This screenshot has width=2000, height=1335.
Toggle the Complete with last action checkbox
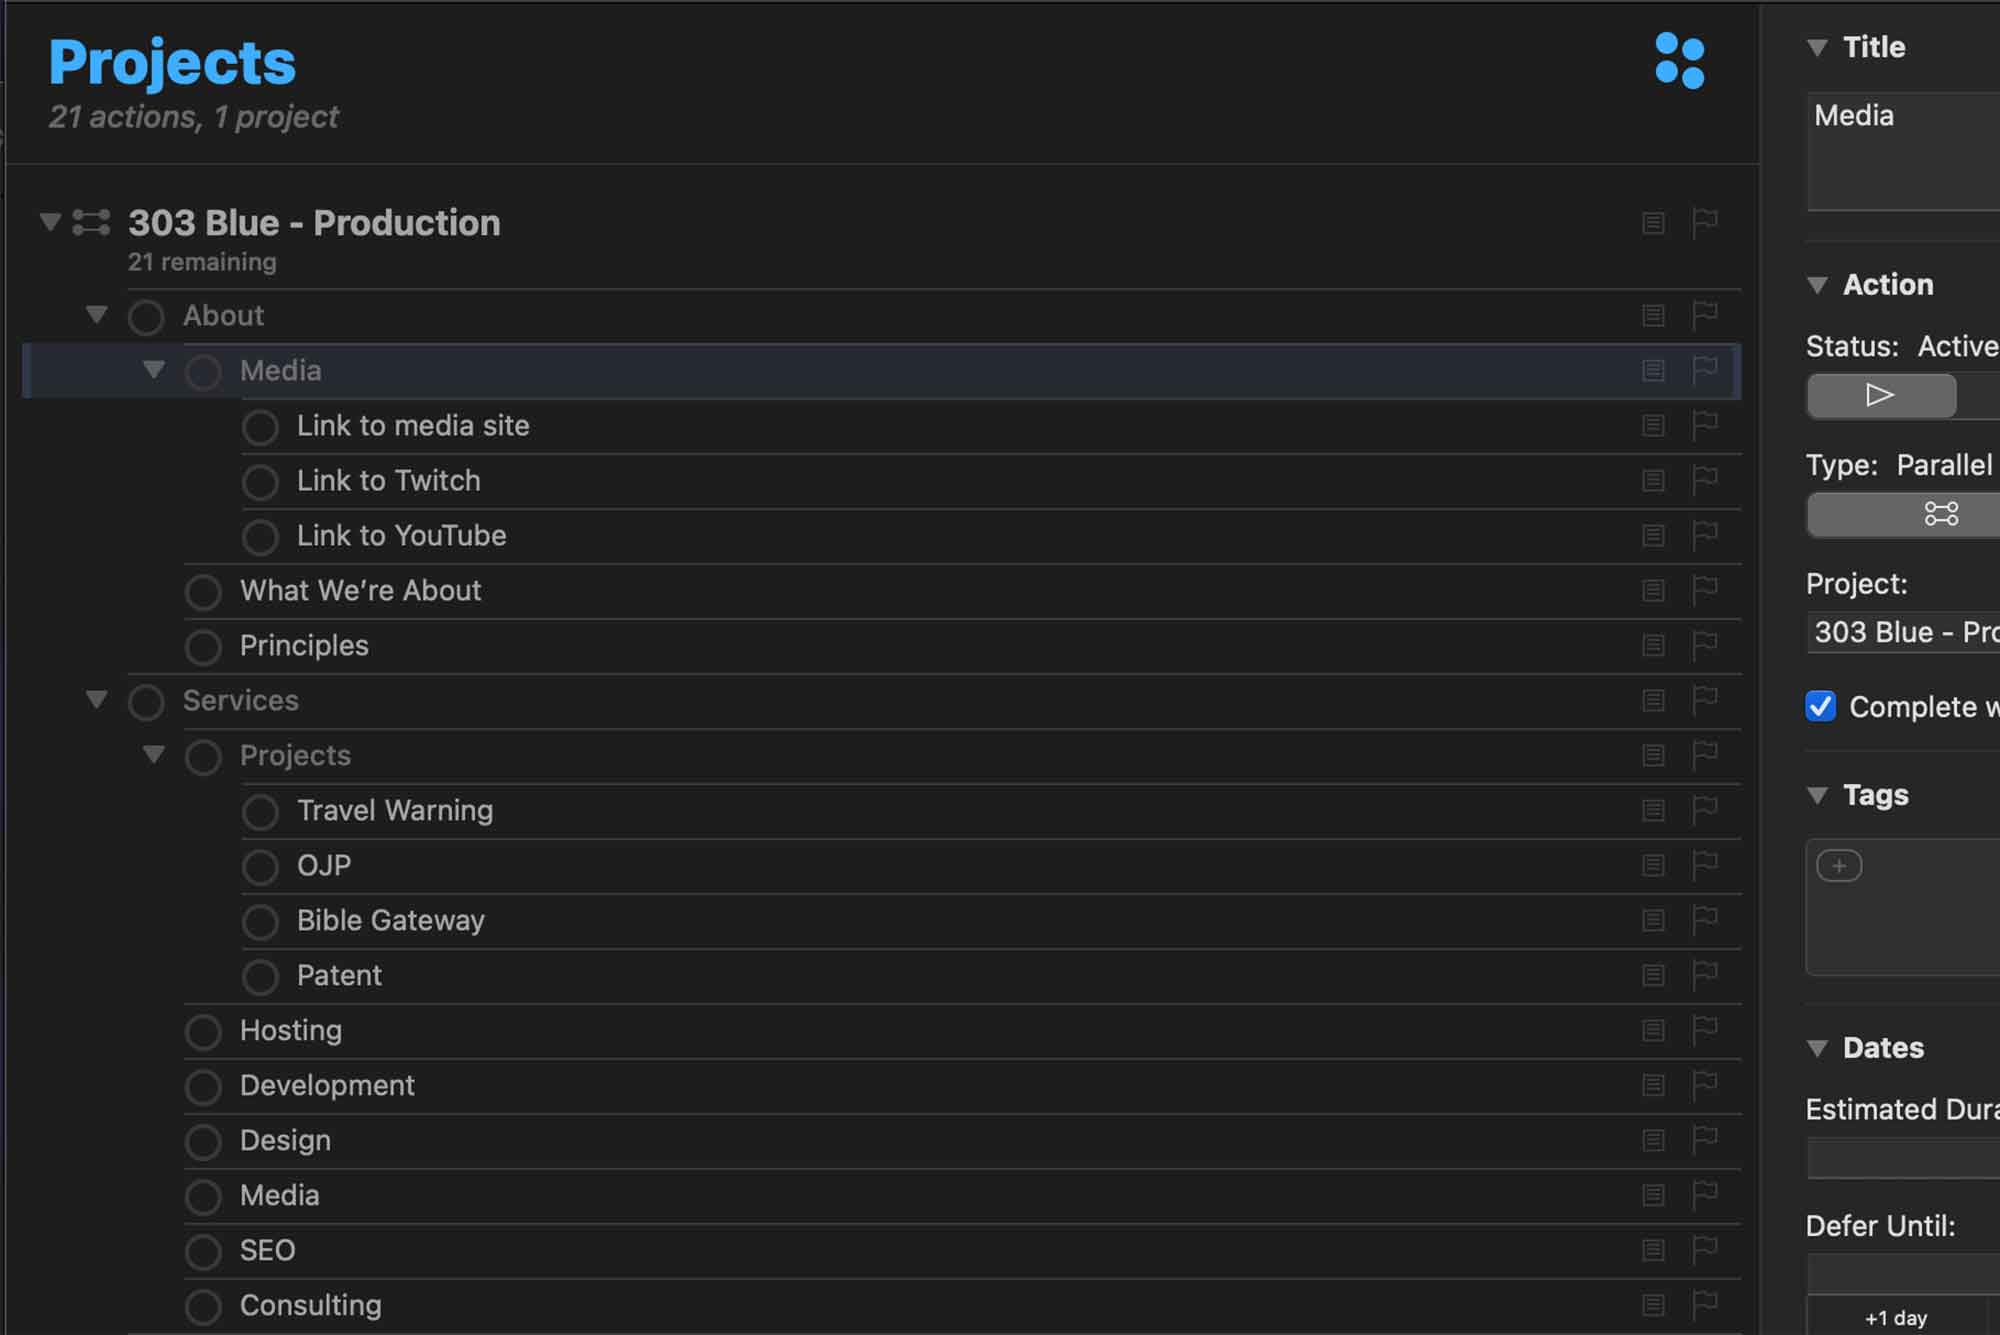[x=1821, y=706]
